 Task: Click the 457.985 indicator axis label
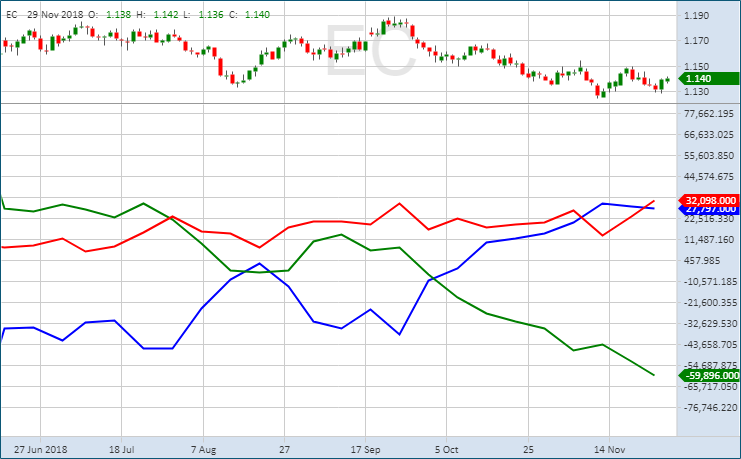click(709, 261)
